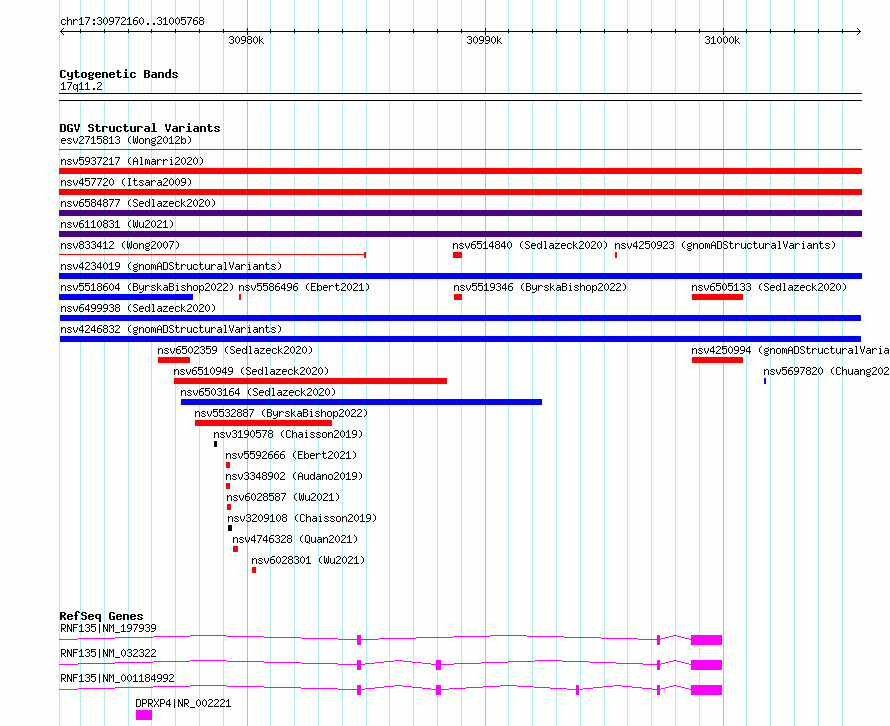The image size is (890, 726).
Task: Select the nsv5518604 (ByrskaBishop2022) blue bar
Action: coord(126,297)
